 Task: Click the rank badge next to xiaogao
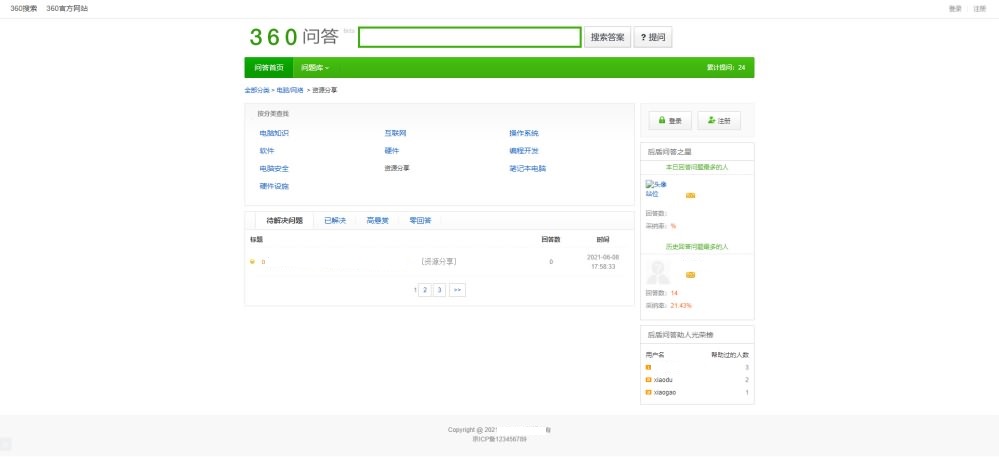[x=649, y=392]
